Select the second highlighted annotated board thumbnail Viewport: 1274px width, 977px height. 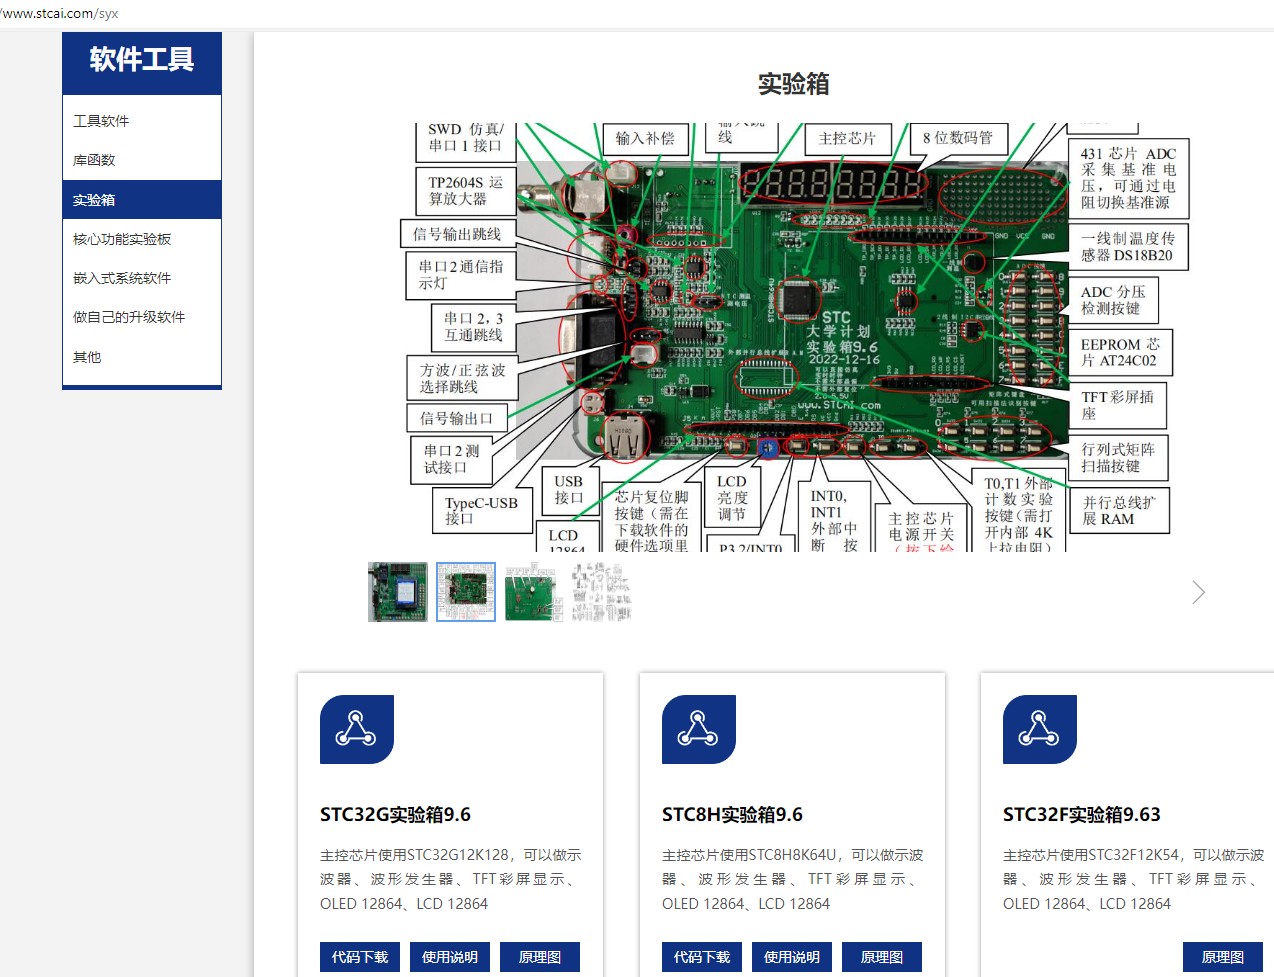tap(466, 592)
